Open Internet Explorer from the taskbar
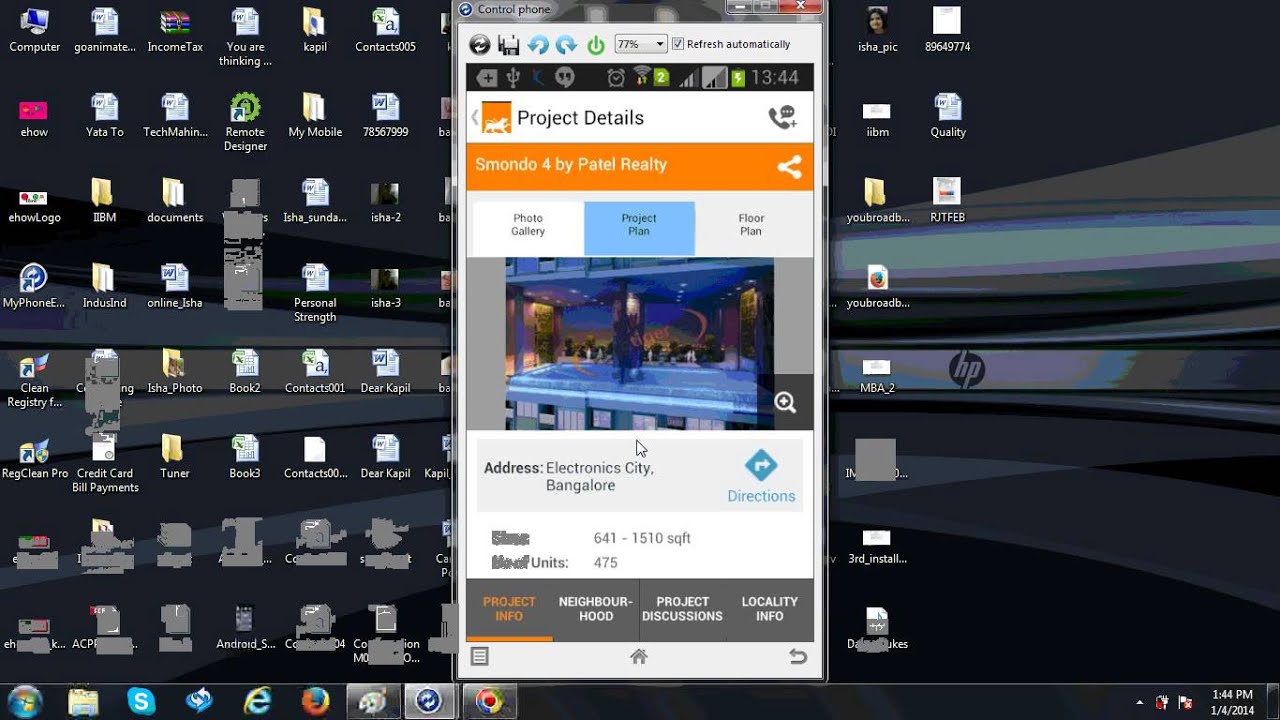 point(258,702)
